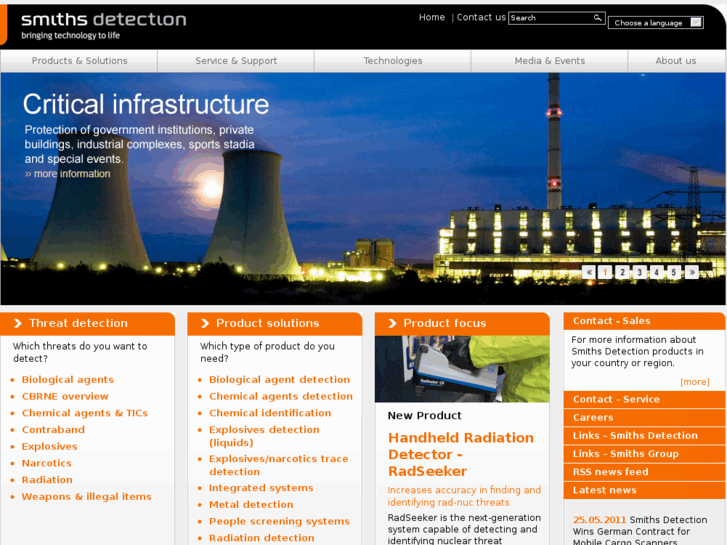The width and height of the screenshot is (727, 545).
Task: Expand Links - Smiths Detection section
Action: coord(644,436)
